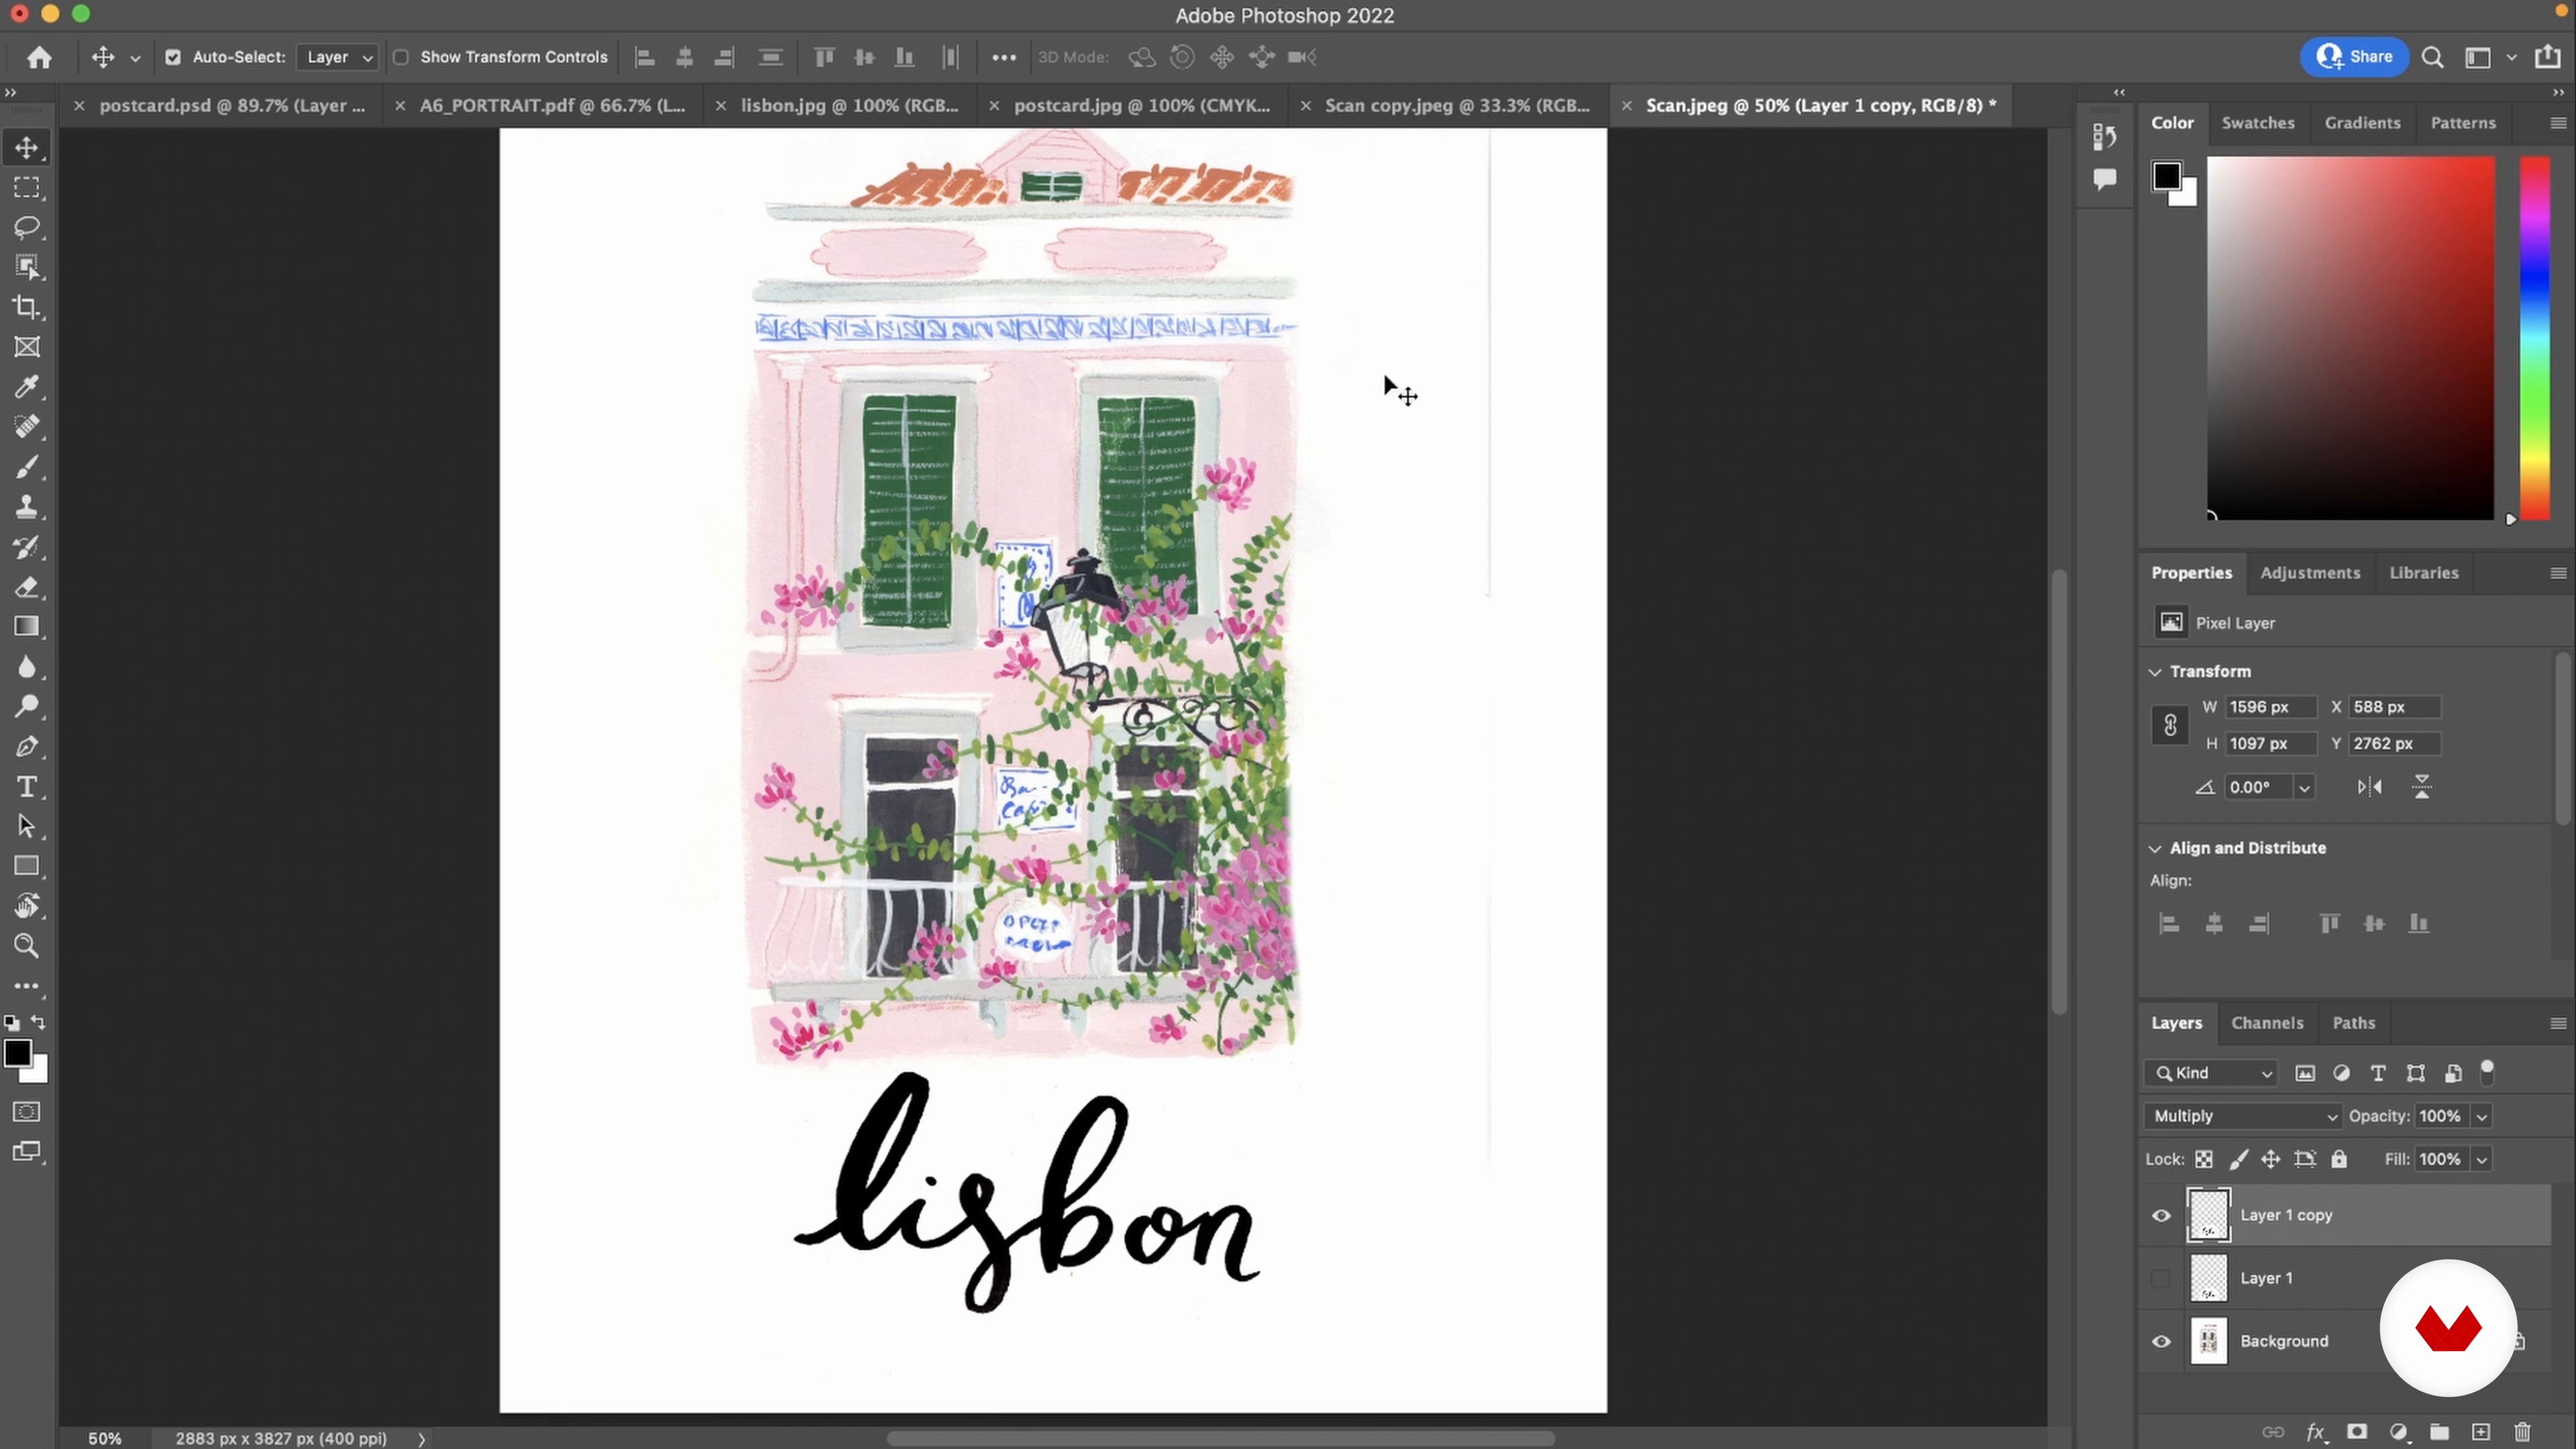Toggle the Auto-Select checkbox

click(173, 57)
